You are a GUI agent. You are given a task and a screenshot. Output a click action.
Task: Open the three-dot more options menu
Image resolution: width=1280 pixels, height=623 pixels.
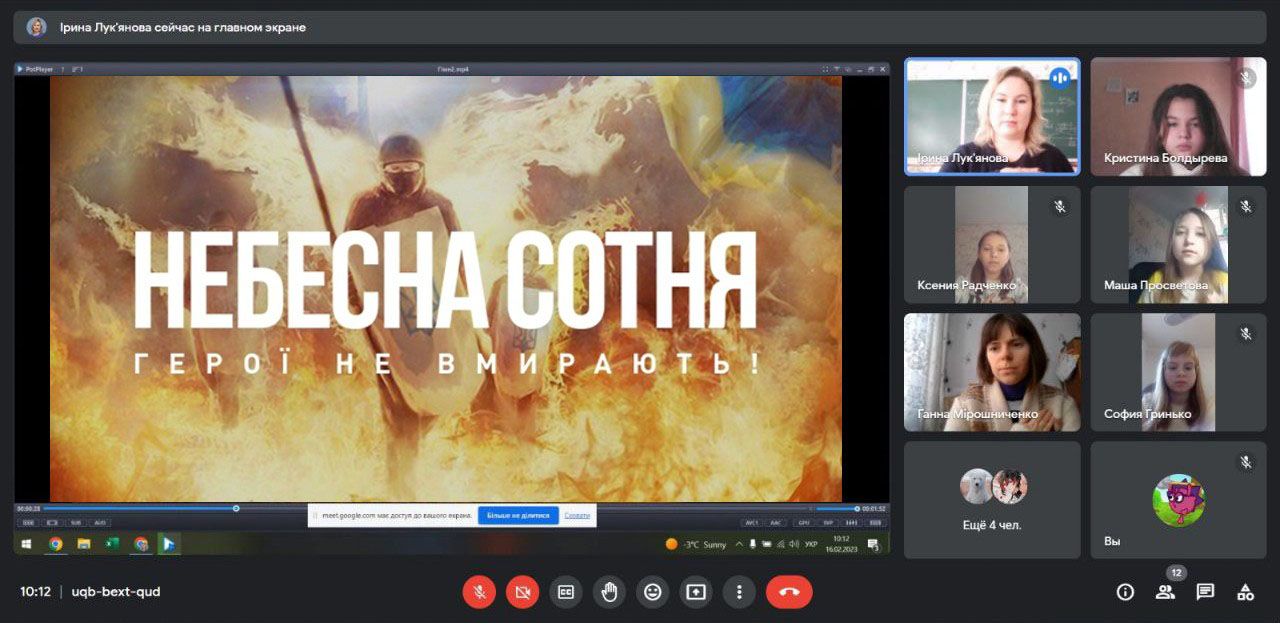click(739, 592)
